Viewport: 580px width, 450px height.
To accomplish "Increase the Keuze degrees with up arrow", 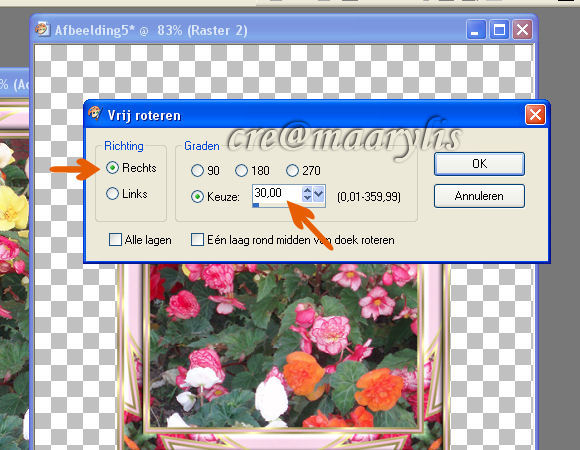I will (307, 190).
